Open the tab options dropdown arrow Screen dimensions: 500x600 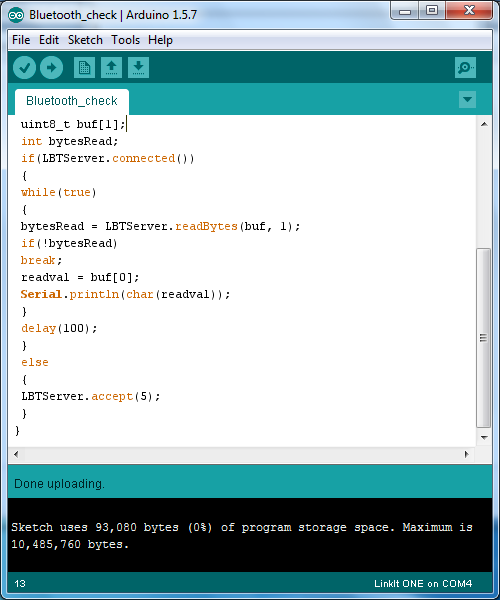click(x=467, y=99)
